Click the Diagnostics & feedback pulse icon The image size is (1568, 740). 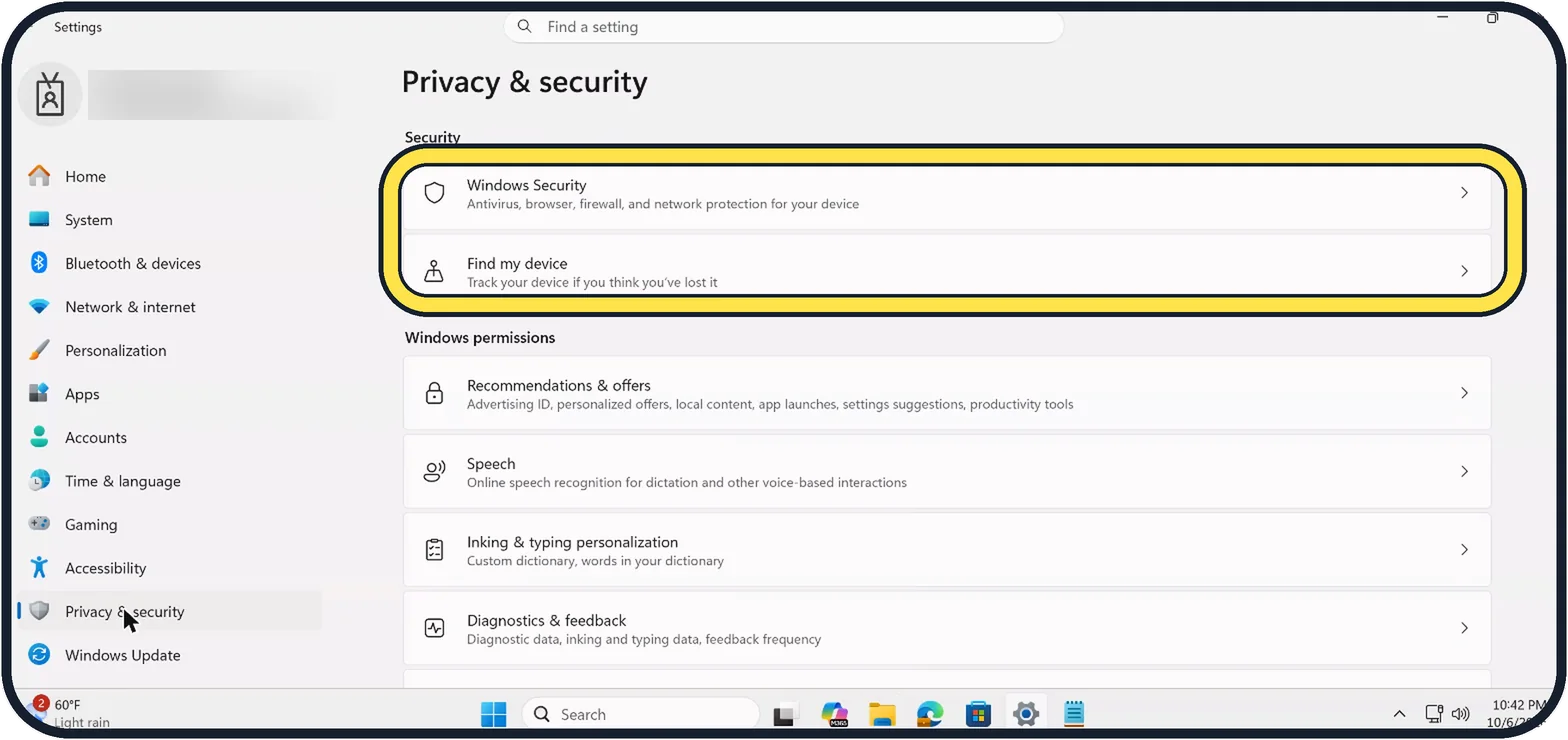point(434,628)
